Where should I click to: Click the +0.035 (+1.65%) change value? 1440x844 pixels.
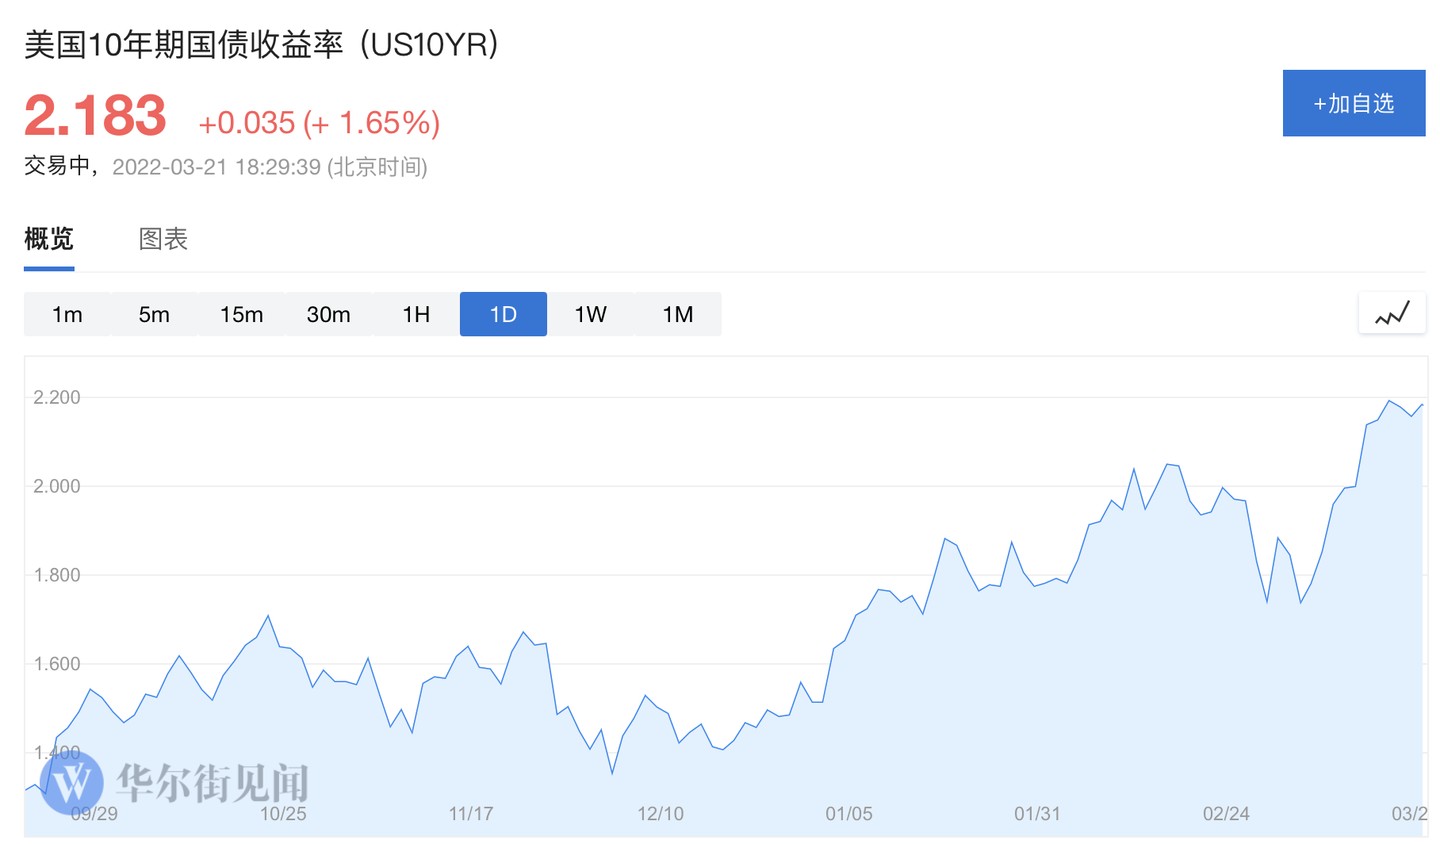pyautogui.click(x=319, y=123)
